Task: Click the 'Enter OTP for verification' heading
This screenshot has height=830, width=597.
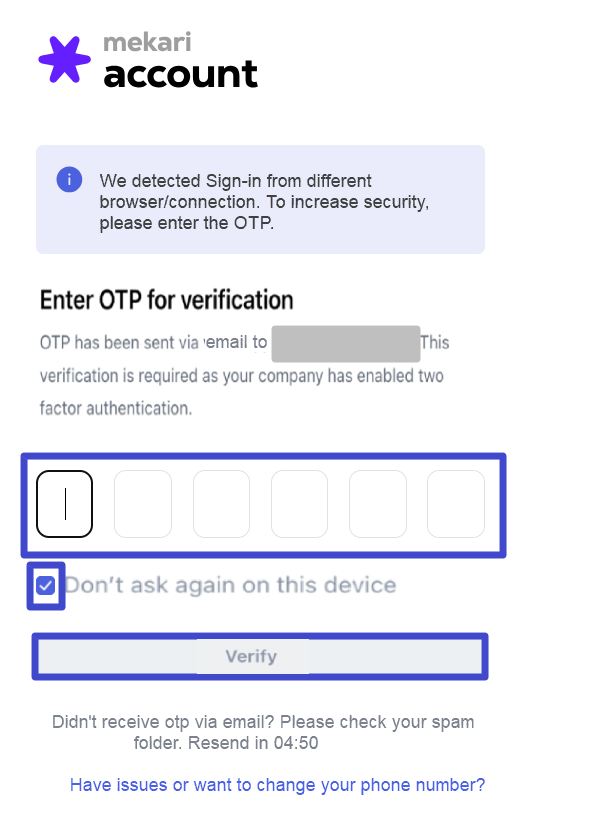Action: coord(167,300)
